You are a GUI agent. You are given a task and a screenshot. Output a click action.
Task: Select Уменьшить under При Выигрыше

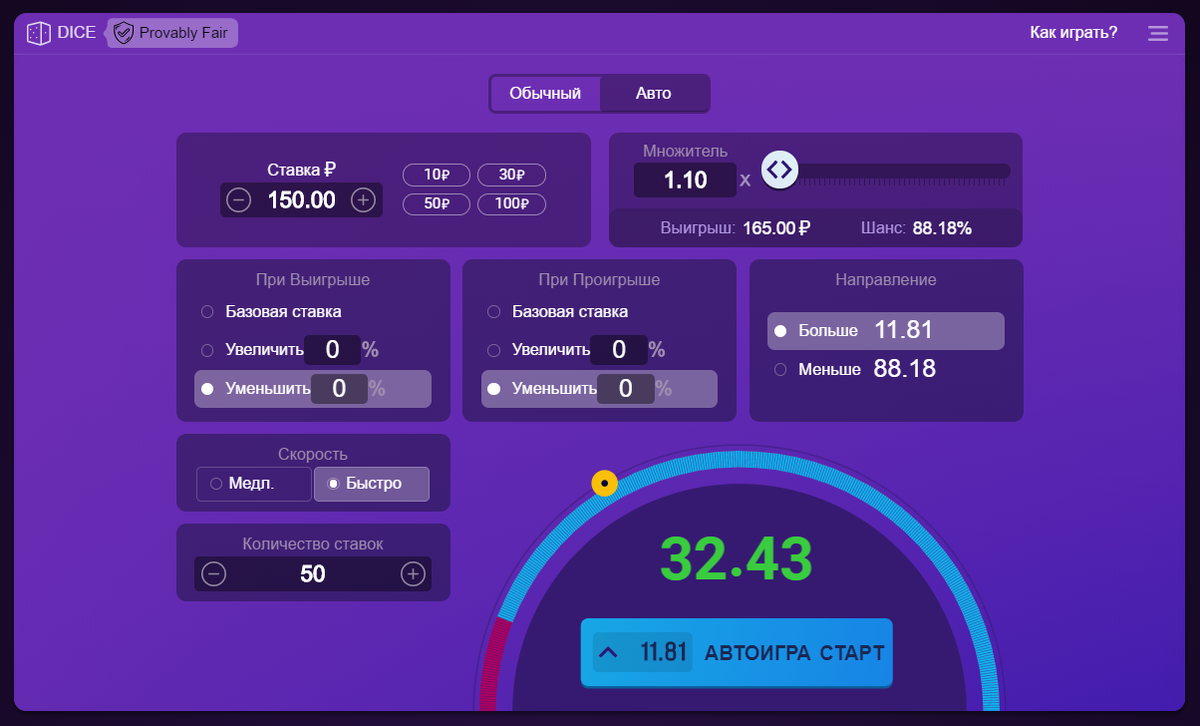pyautogui.click(x=313, y=389)
